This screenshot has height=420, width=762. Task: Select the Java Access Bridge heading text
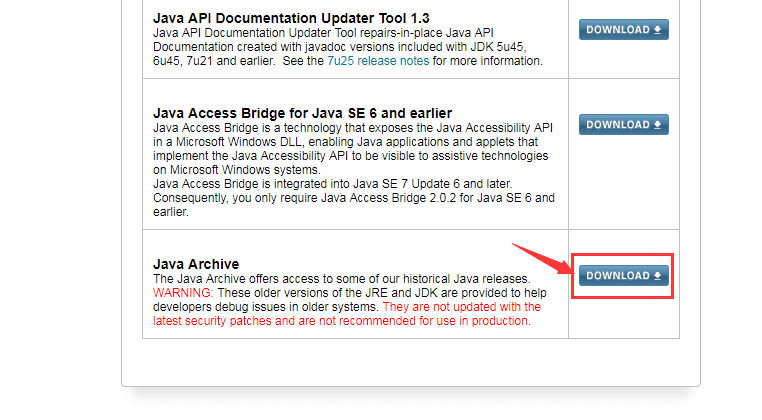tap(302, 113)
